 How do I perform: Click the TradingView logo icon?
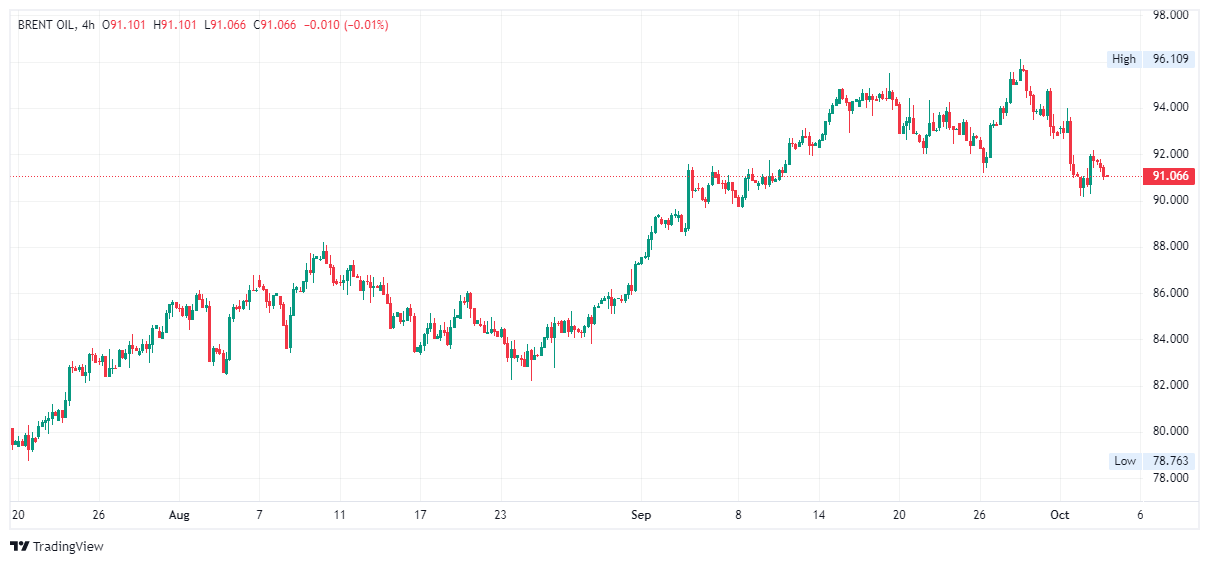[x=19, y=546]
